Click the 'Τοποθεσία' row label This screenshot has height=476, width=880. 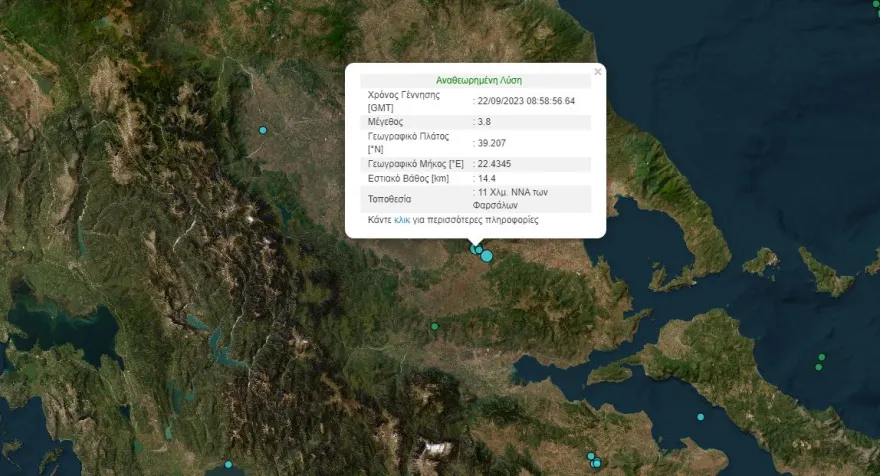389,198
